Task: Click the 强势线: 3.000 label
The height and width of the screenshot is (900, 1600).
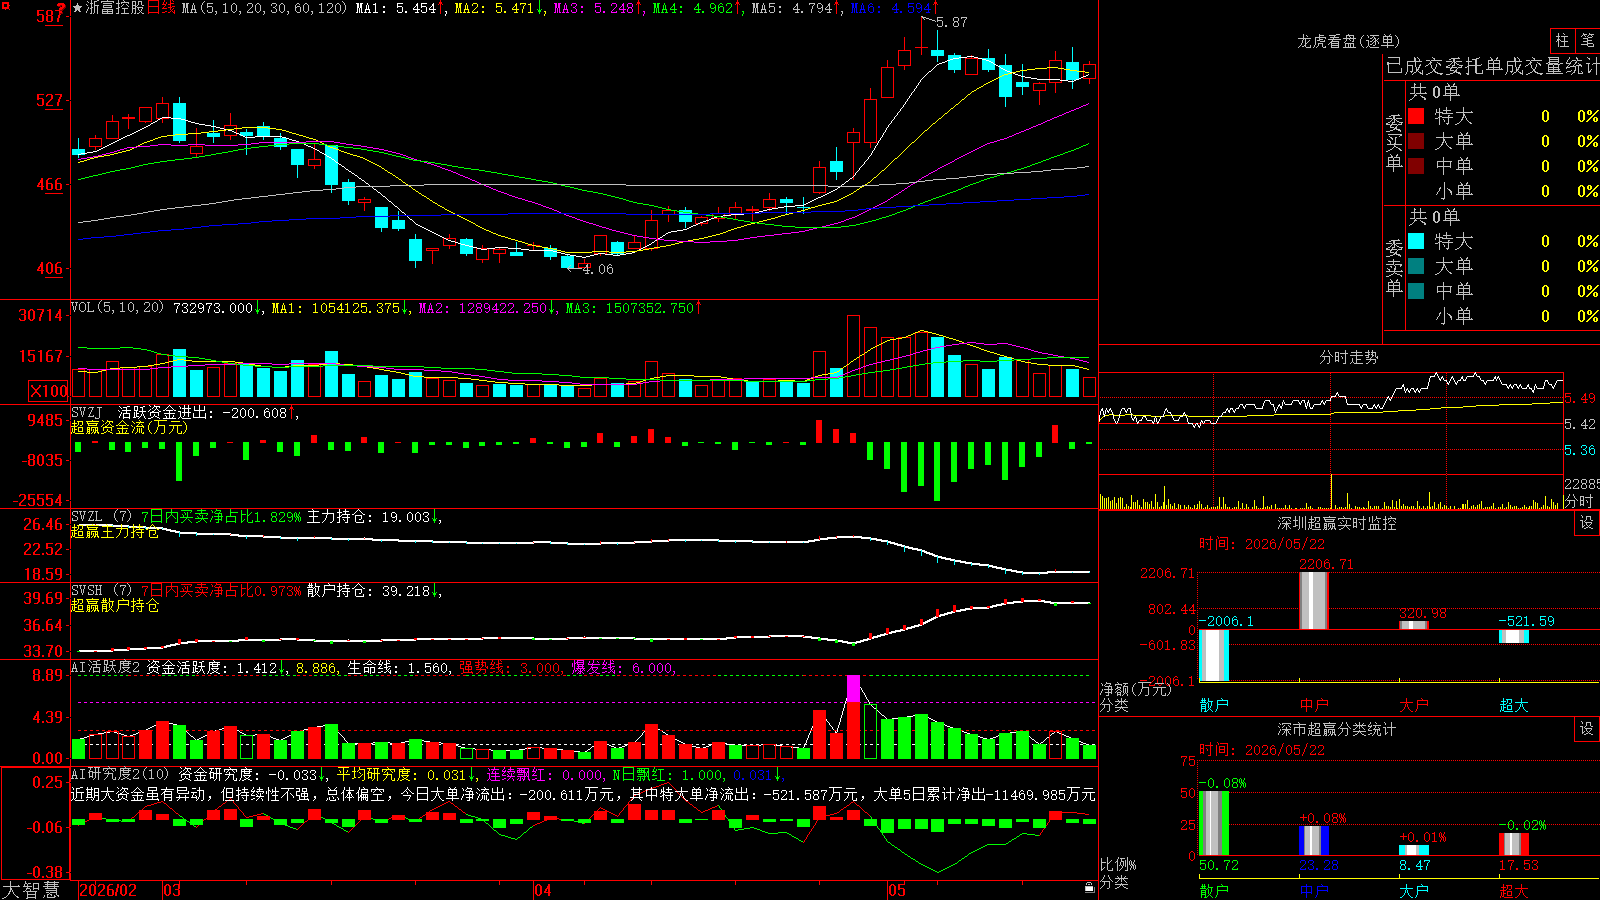Action: pyautogui.click(x=510, y=667)
